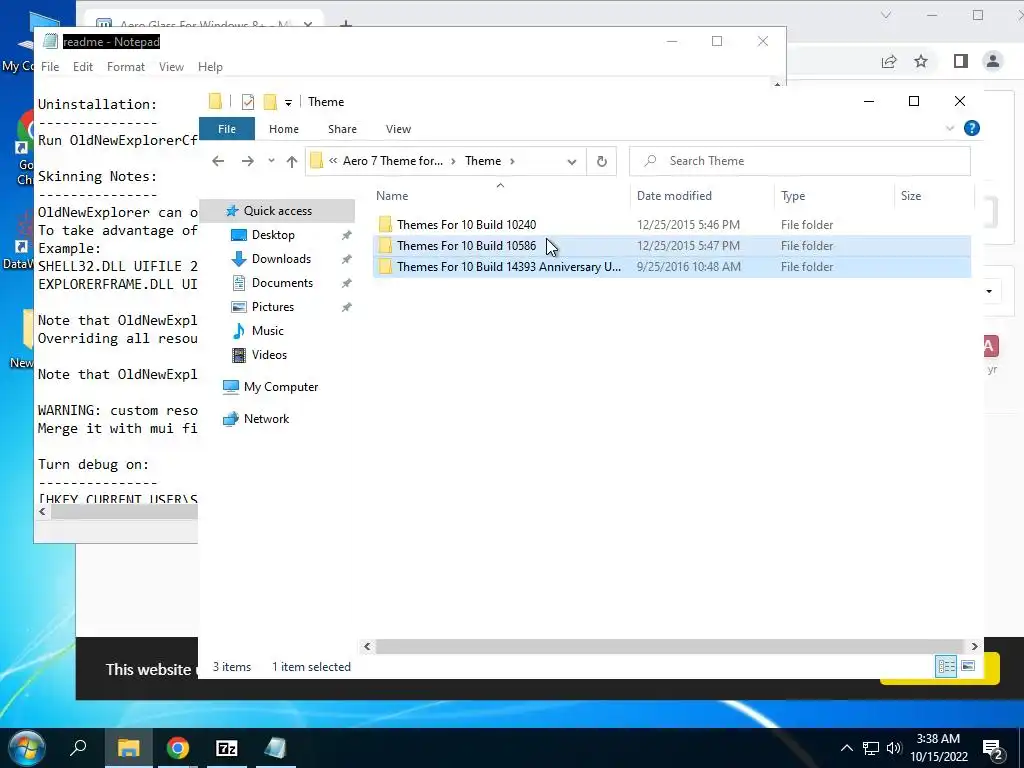
Task: Click the Properties icon in title bar
Action: 248,102
